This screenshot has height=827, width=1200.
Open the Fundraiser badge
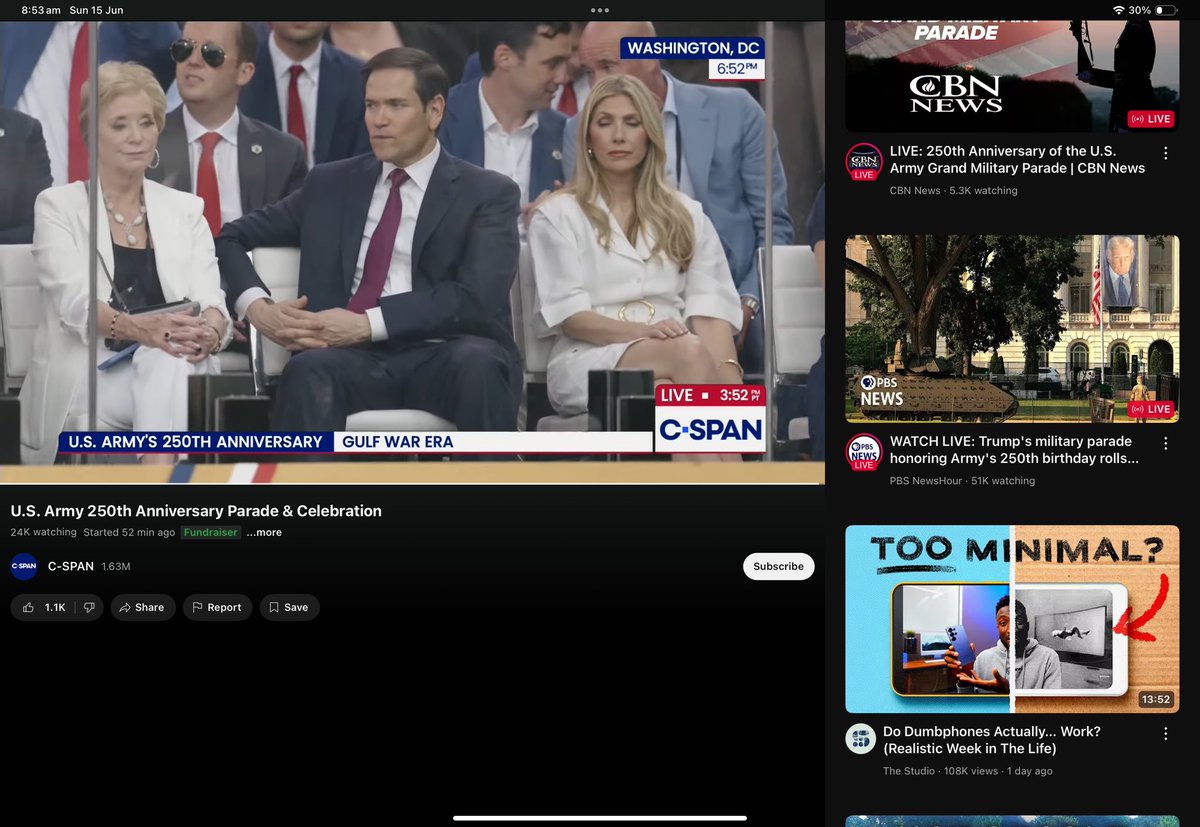click(210, 533)
